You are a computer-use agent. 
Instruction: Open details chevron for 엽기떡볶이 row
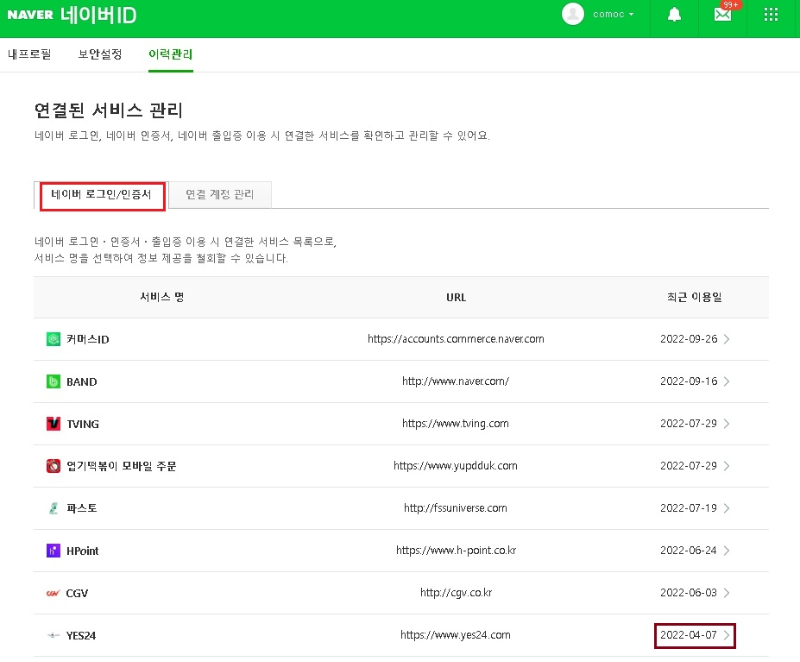727,466
